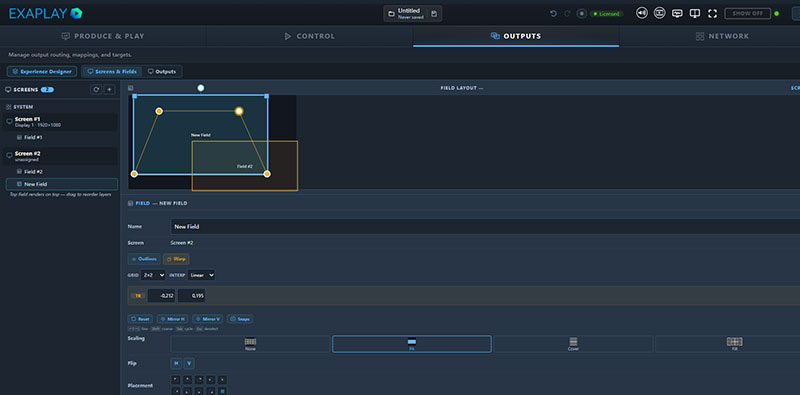Click the undo arrow icon
800x395 pixels.
[x=554, y=14]
